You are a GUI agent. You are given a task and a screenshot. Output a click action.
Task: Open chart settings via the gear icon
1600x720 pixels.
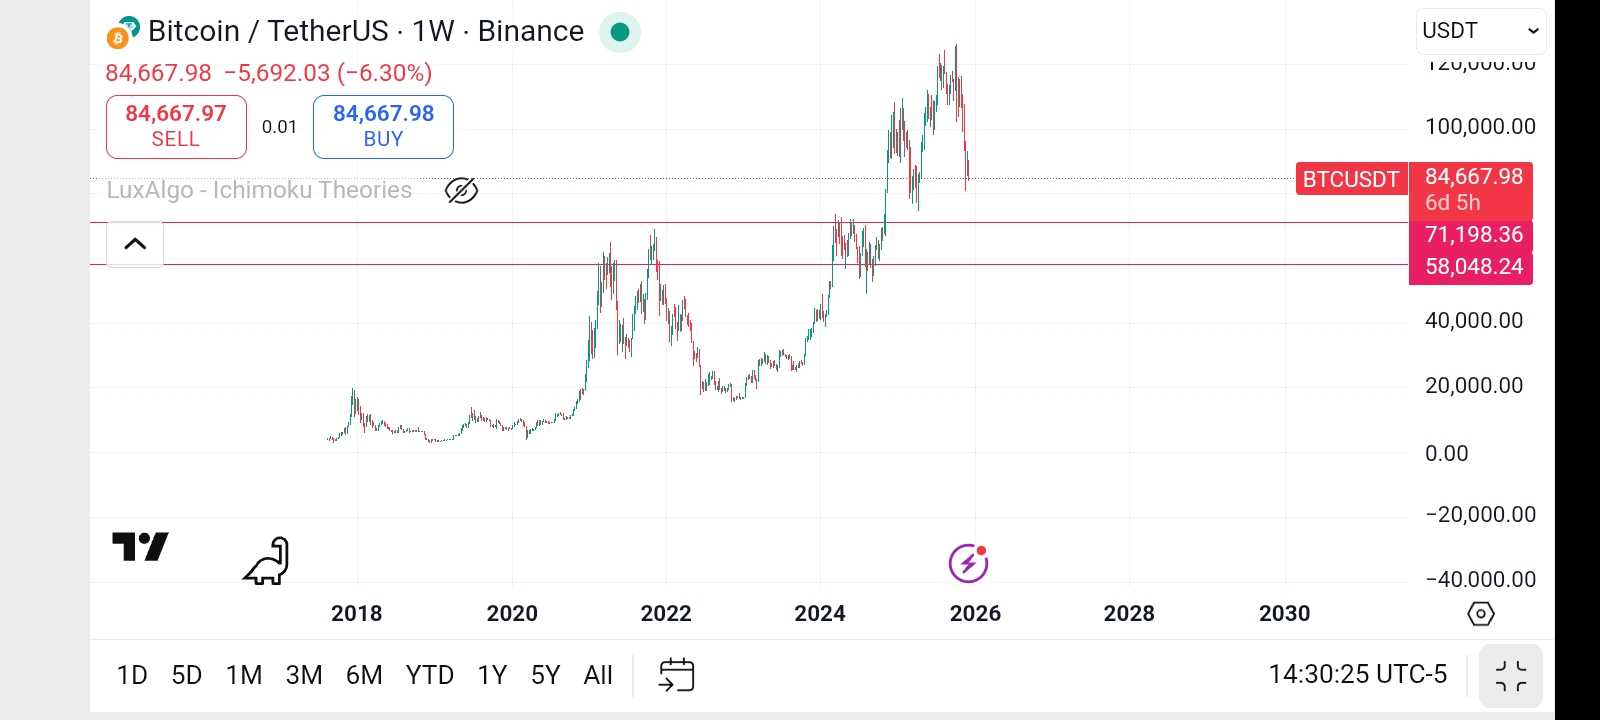1480,613
